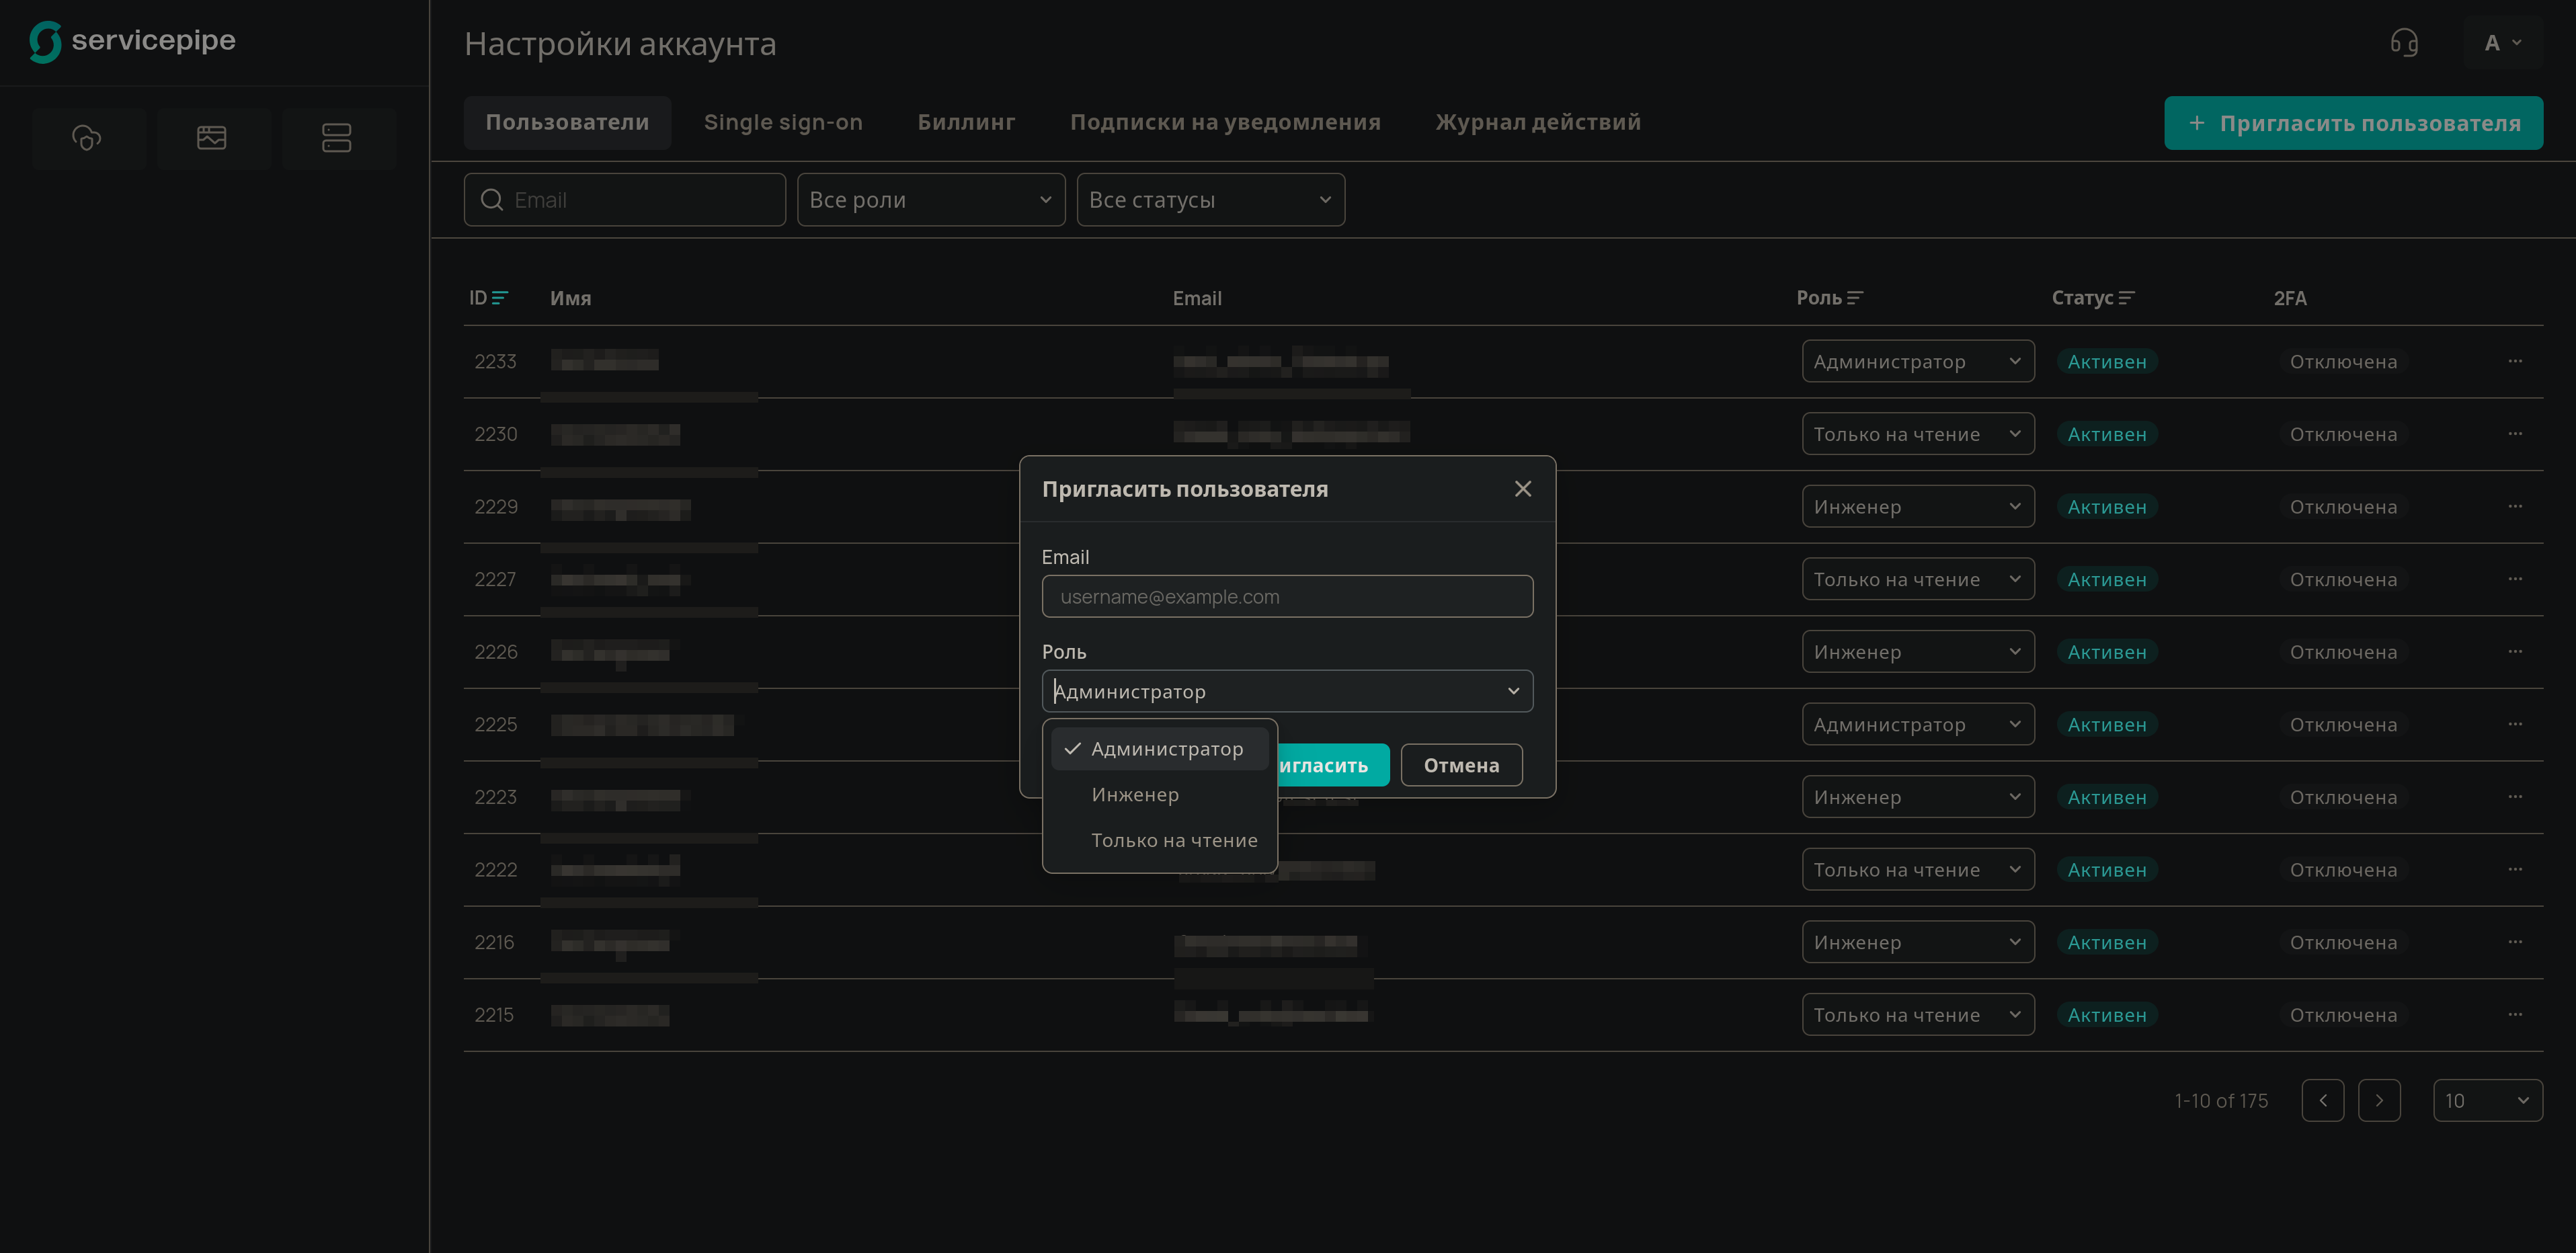Image resolution: width=2576 pixels, height=1253 pixels.
Task: Expand the Все статусы filter dropdown
Action: (x=1210, y=200)
